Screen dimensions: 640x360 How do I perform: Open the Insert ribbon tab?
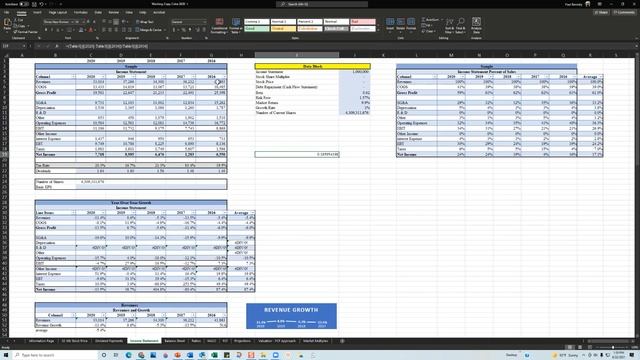[x=37, y=12]
